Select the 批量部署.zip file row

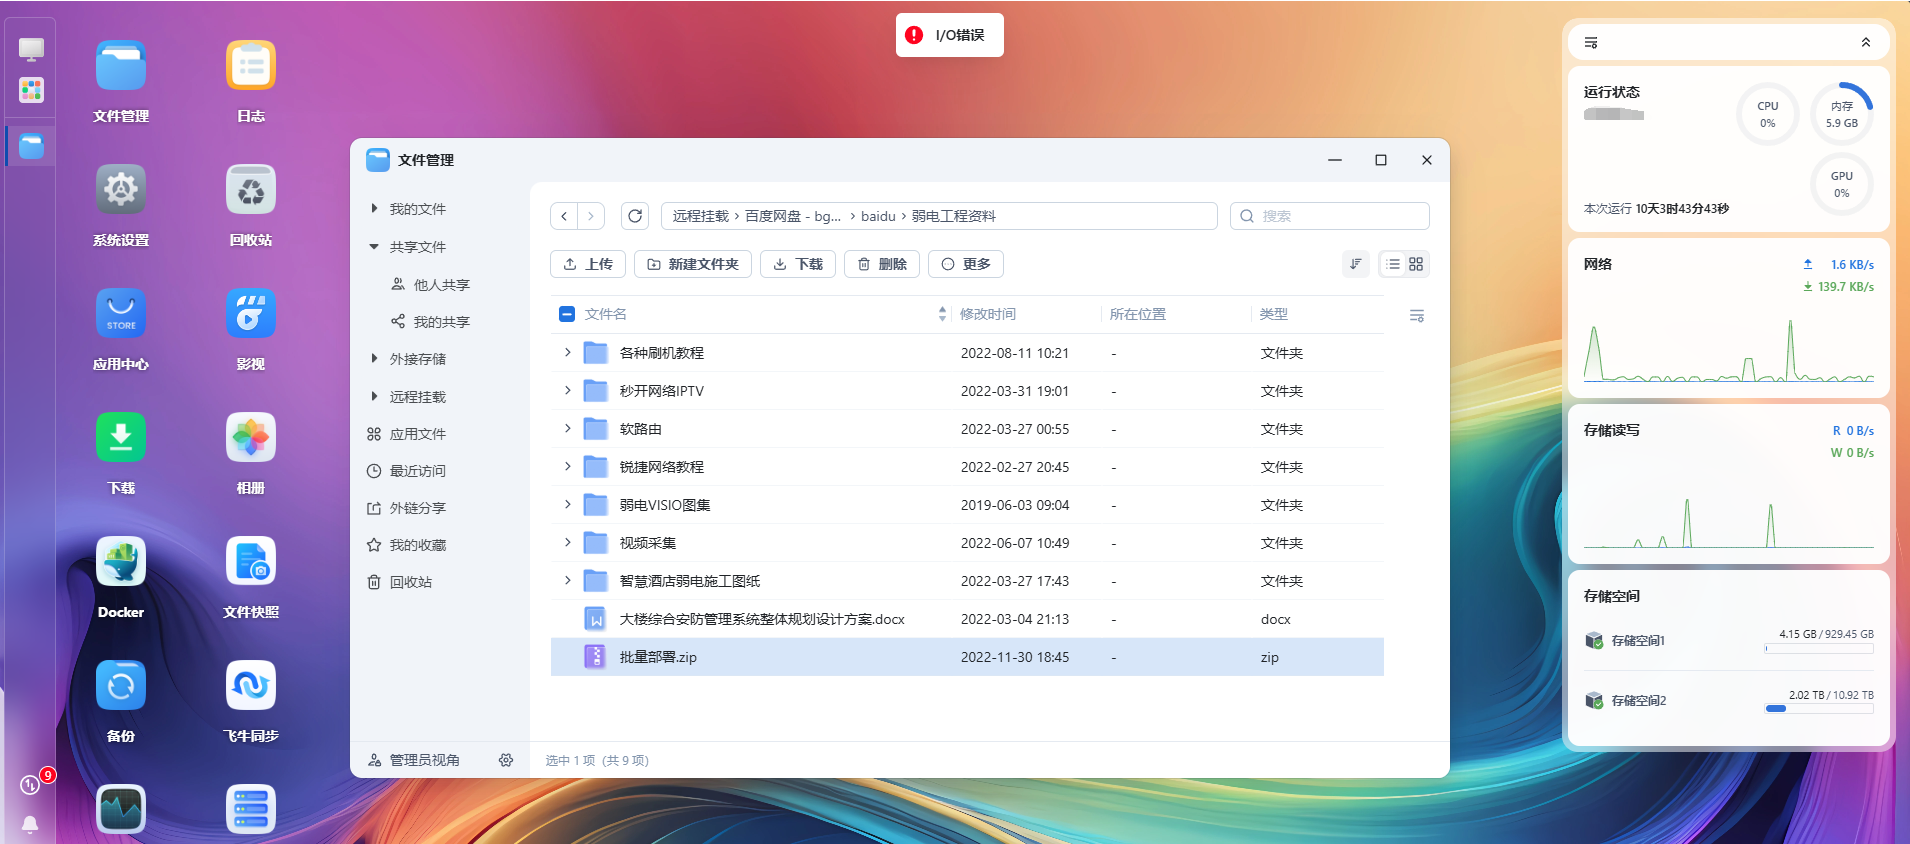(x=967, y=657)
